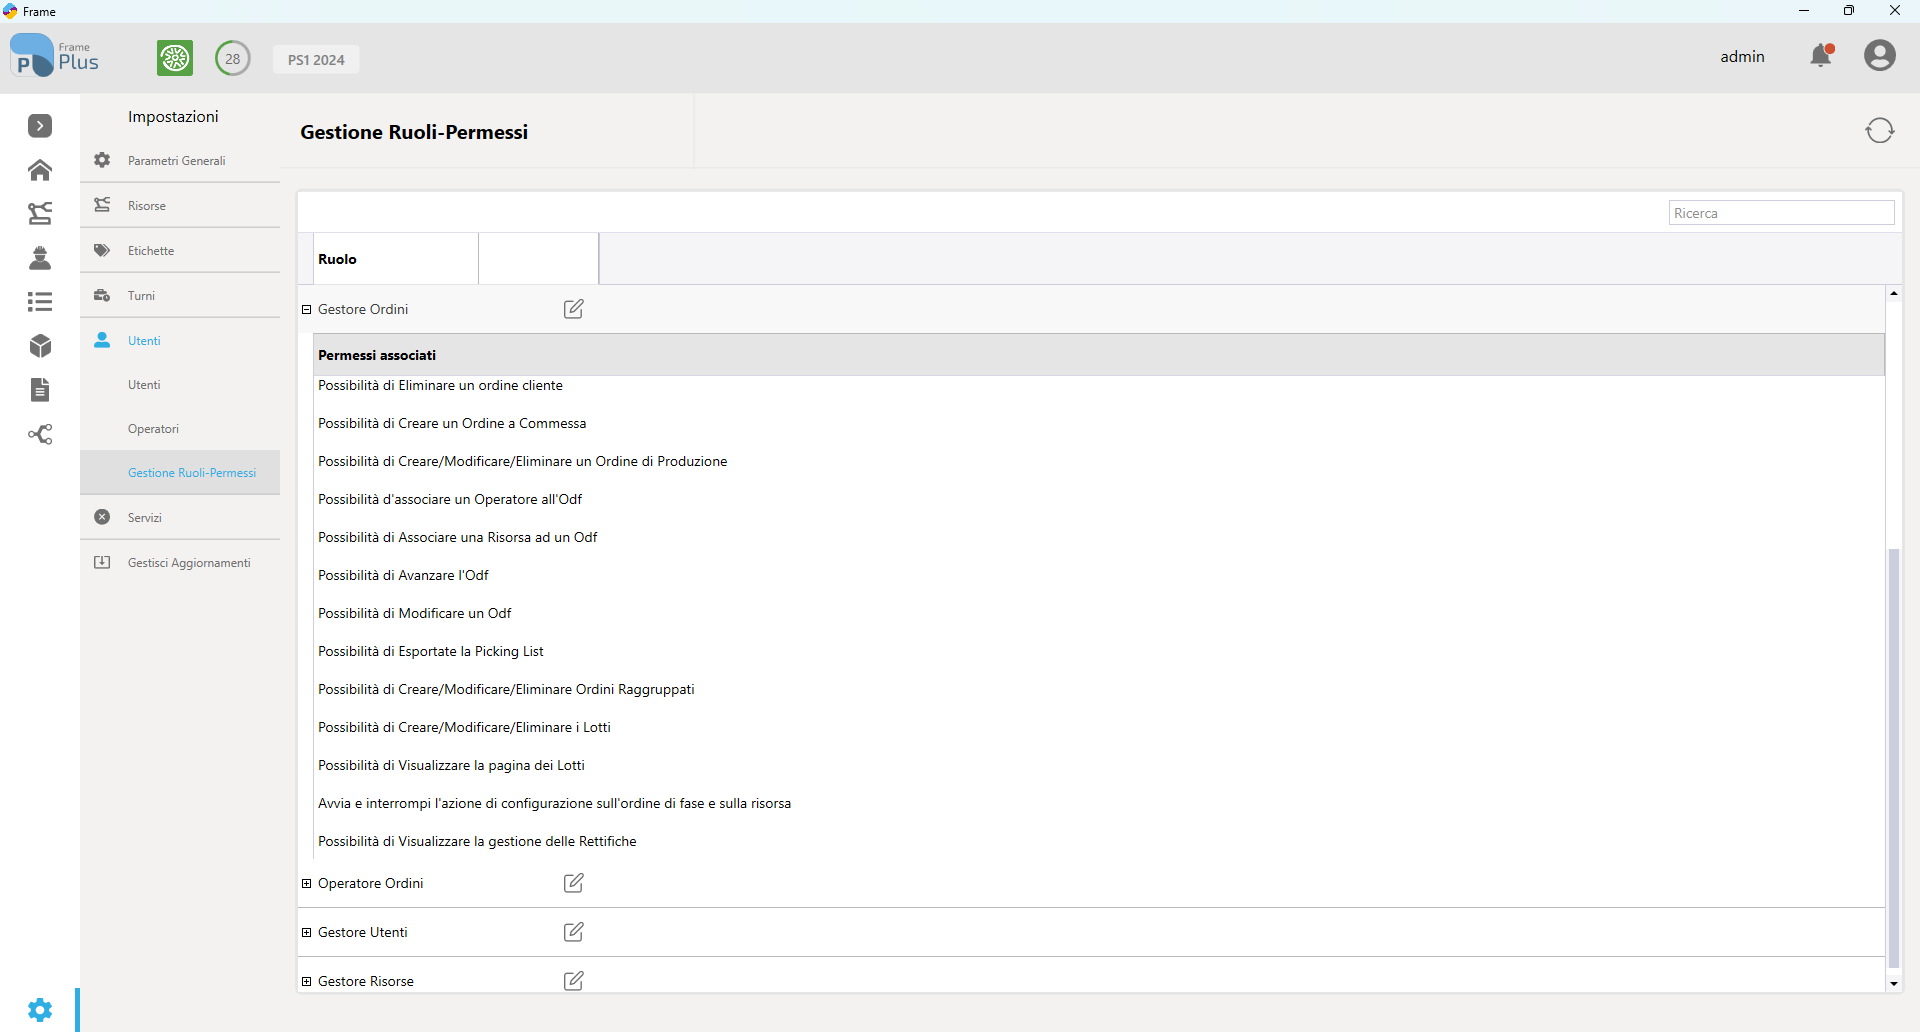Edit the Gestore Ordini role
This screenshot has width=1920, height=1032.
coord(573,309)
